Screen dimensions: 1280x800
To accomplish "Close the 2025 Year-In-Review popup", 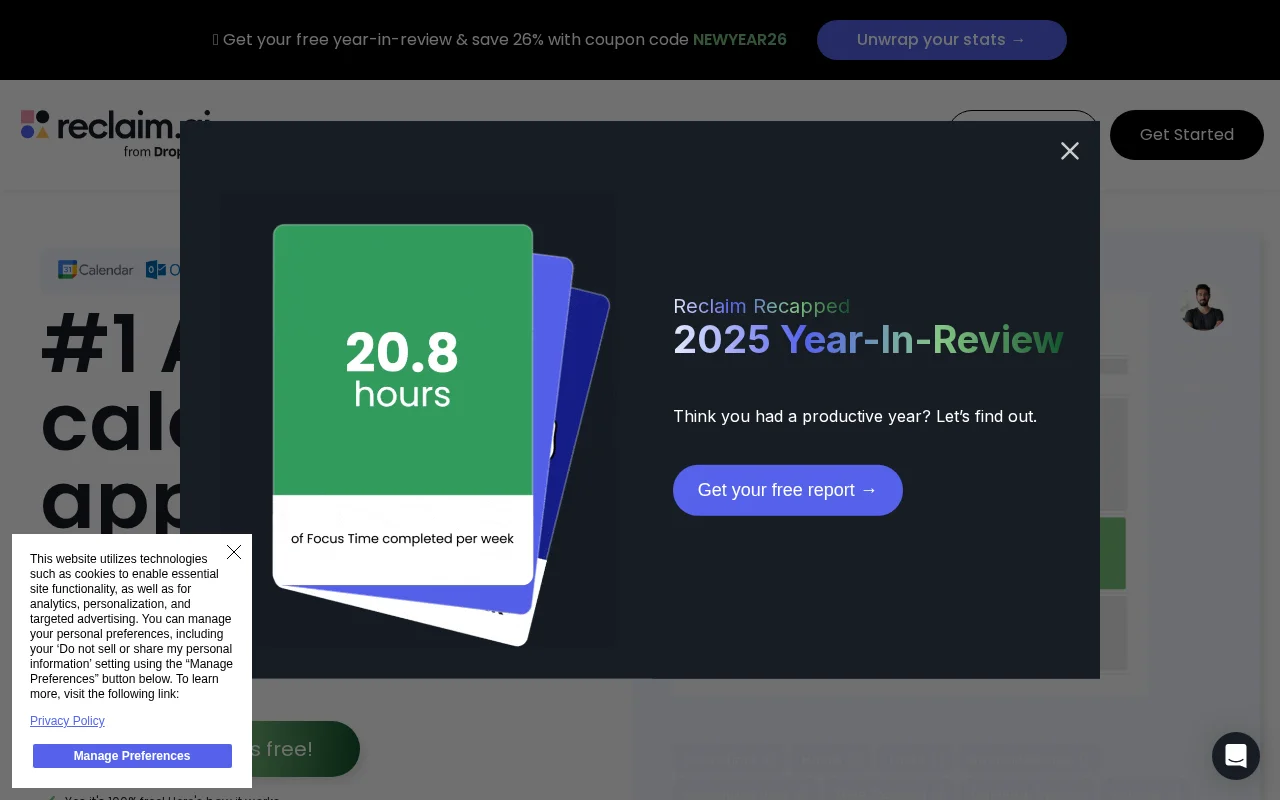I will click(x=1070, y=151).
